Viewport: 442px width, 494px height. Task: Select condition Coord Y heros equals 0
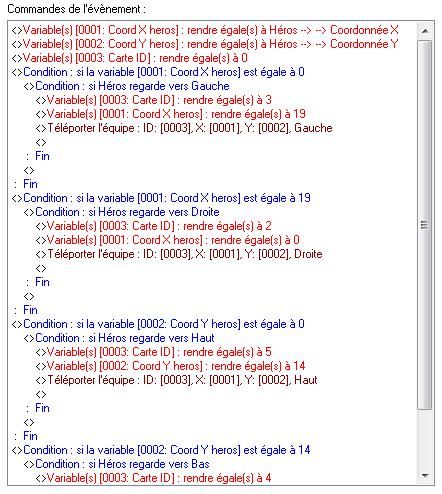point(158,324)
